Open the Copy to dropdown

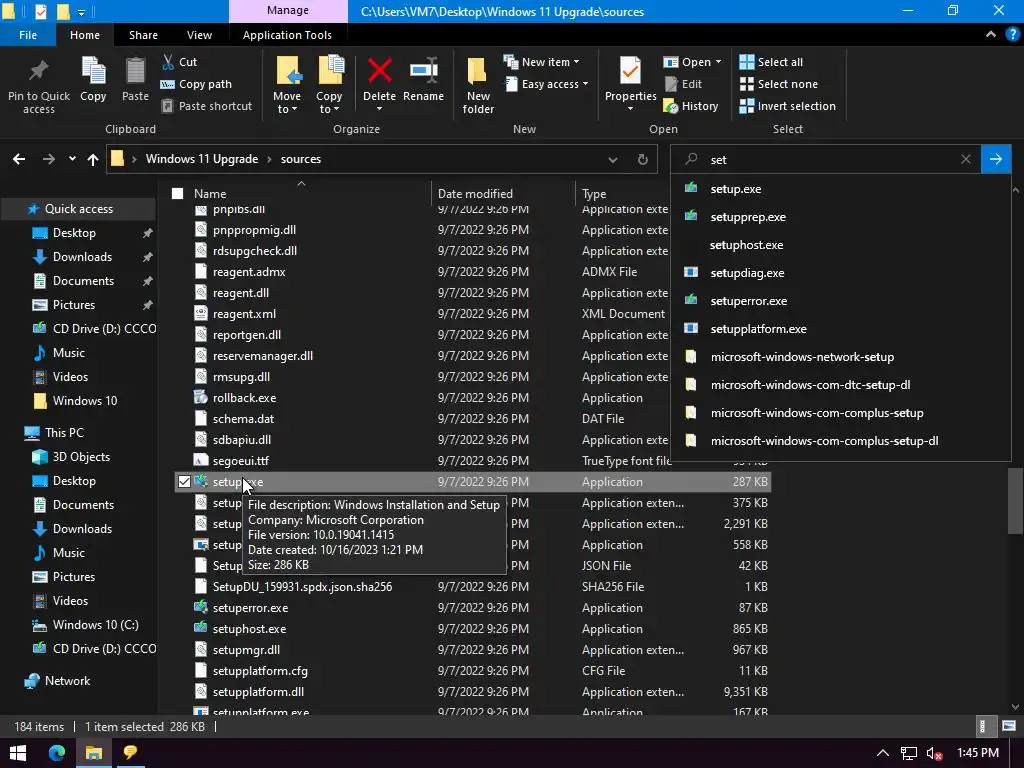[329, 86]
